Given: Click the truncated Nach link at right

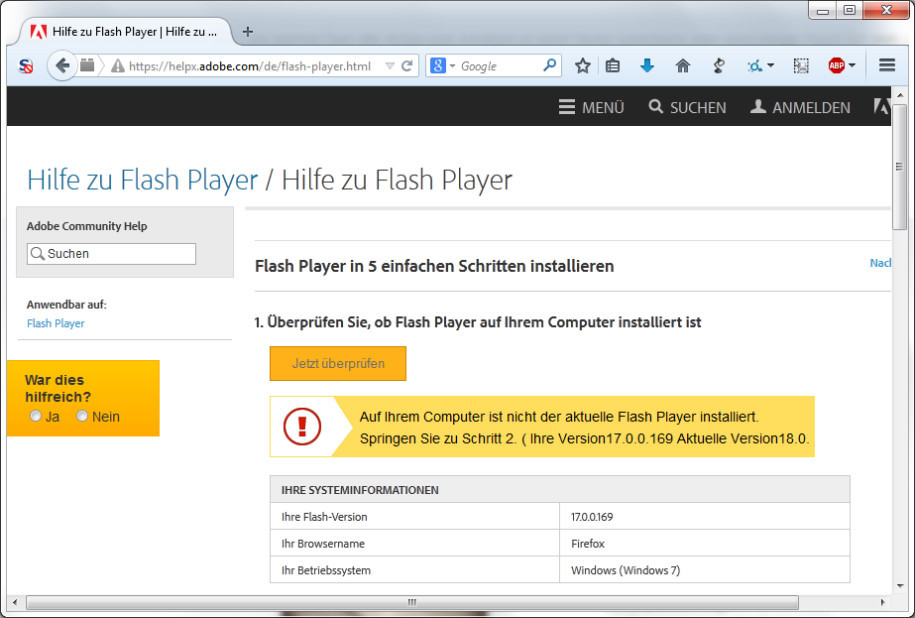Looking at the screenshot, I should [880, 263].
